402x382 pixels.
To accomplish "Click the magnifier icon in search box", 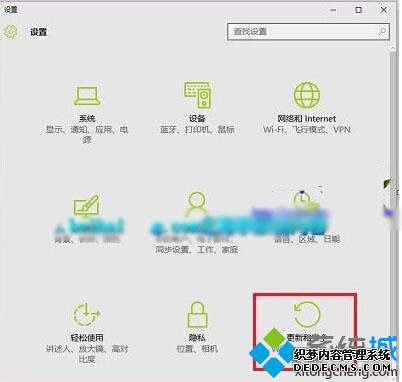I will coord(382,32).
